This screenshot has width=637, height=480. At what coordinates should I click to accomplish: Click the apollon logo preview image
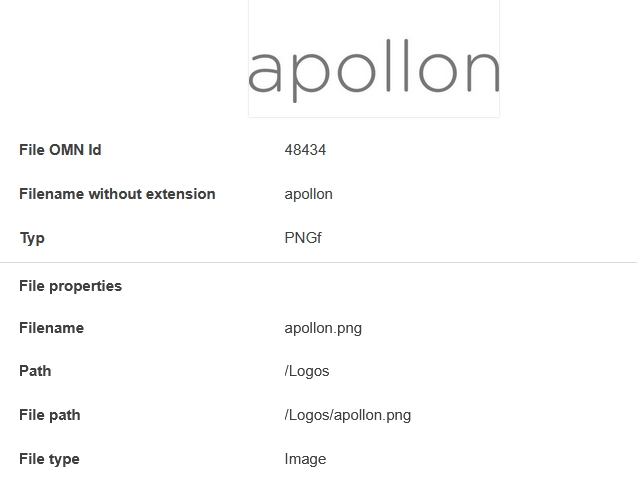(x=373, y=60)
